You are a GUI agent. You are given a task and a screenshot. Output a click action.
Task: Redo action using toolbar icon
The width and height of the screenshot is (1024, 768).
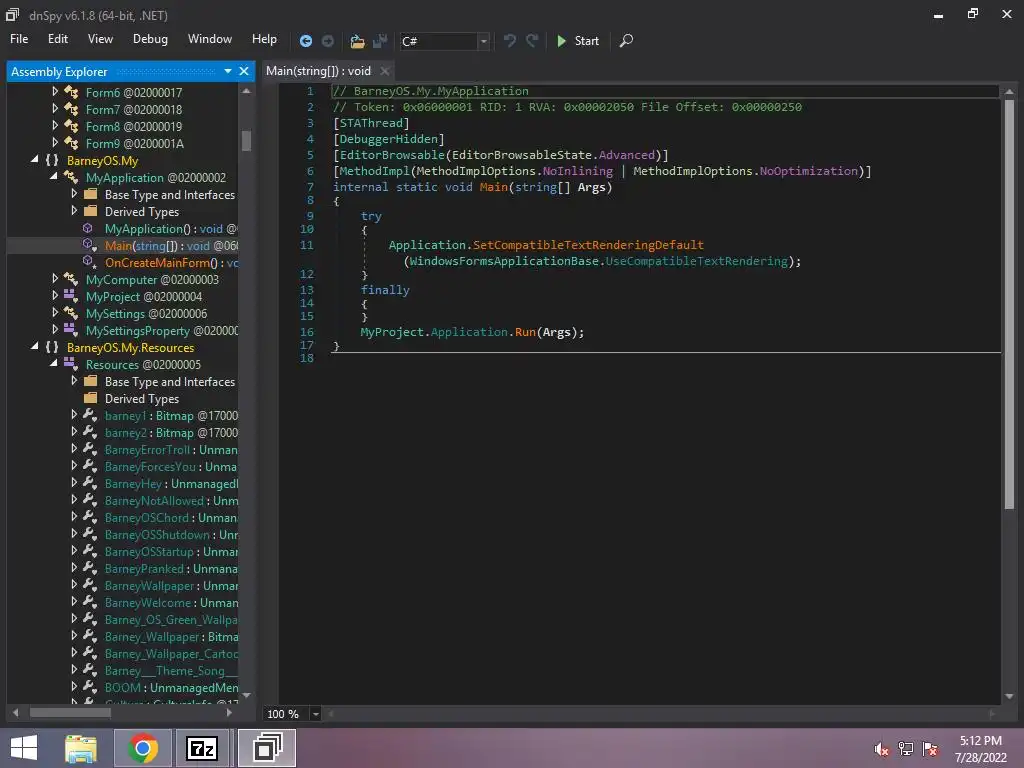tap(532, 41)
